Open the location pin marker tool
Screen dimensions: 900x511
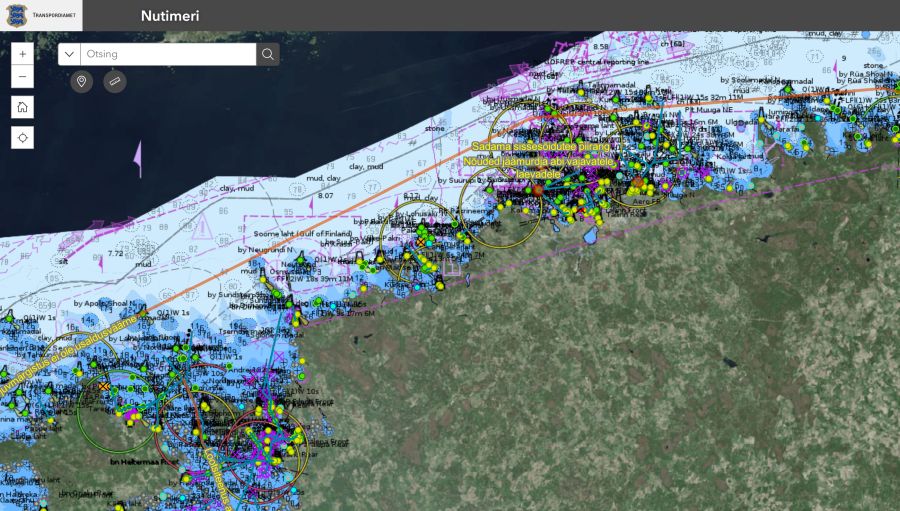tap(82, 82)
